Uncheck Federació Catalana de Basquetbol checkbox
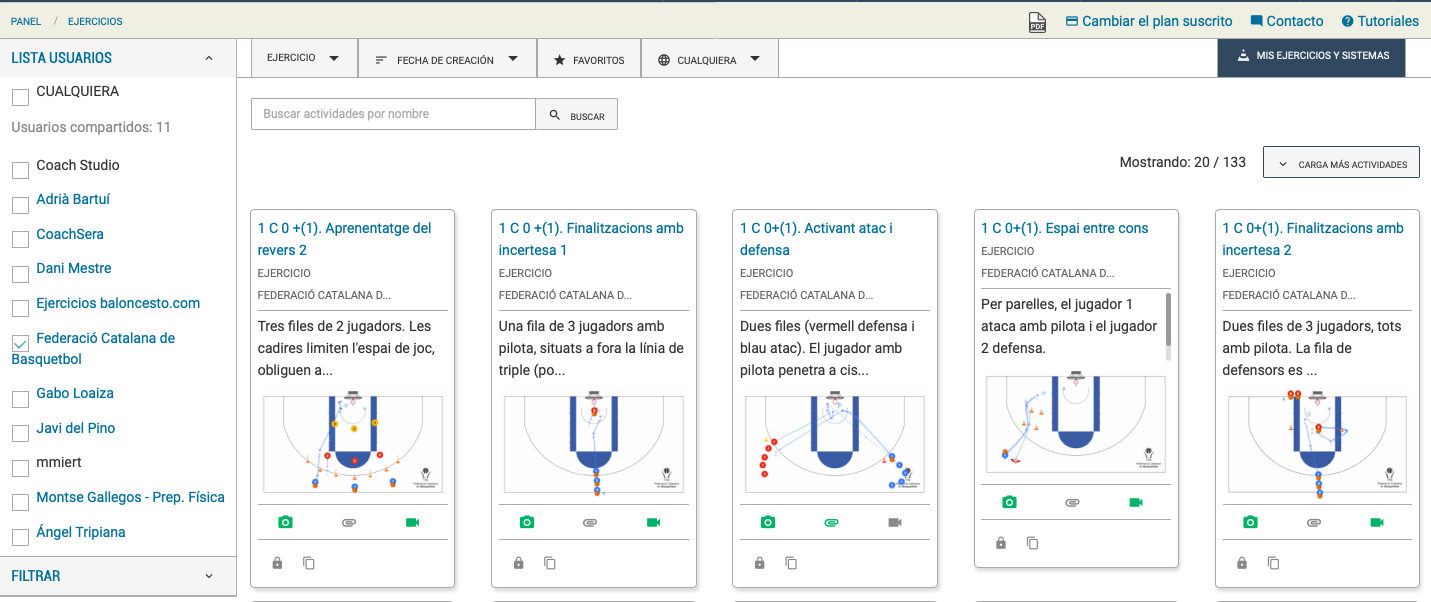The image size is (1431, 602). (20, 343)
